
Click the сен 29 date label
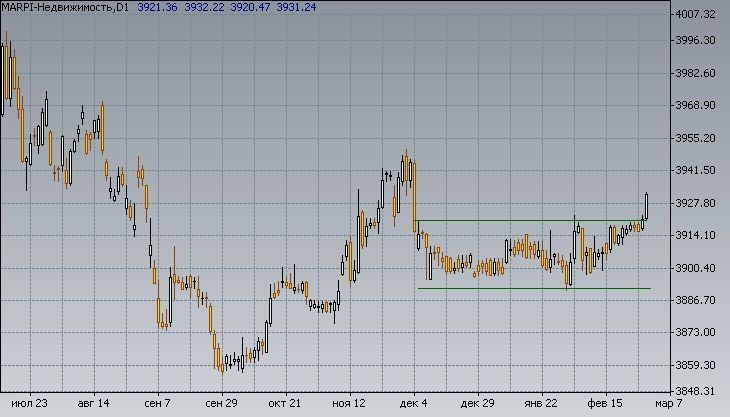[222, 404]
